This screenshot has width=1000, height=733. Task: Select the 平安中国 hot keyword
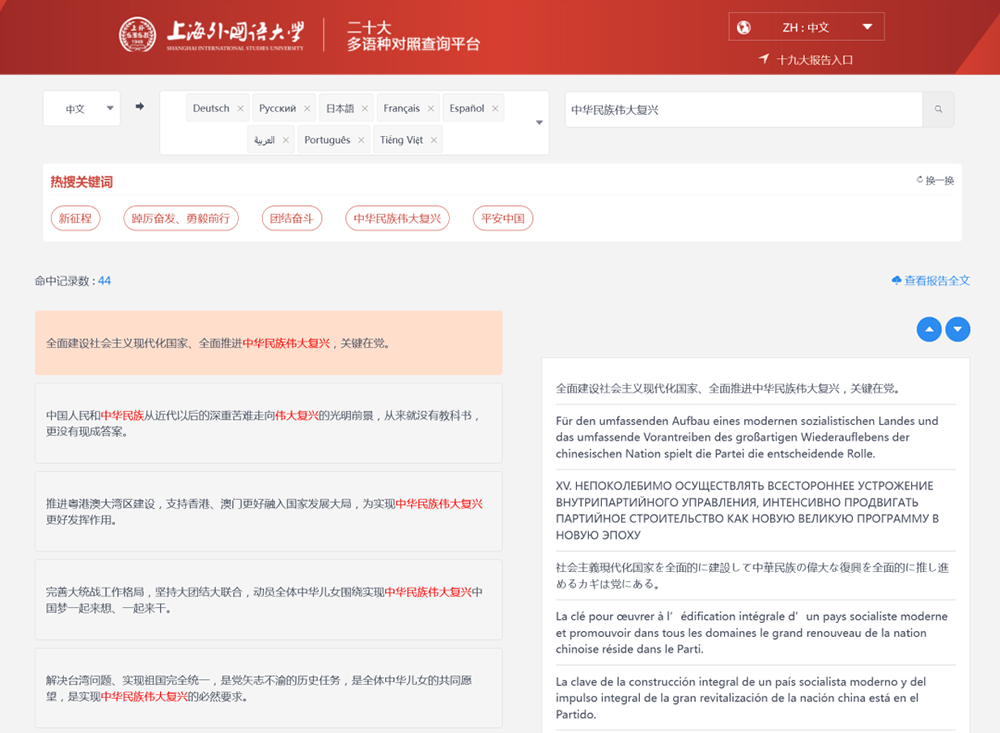pyautogui.click(x=502, y=218)
